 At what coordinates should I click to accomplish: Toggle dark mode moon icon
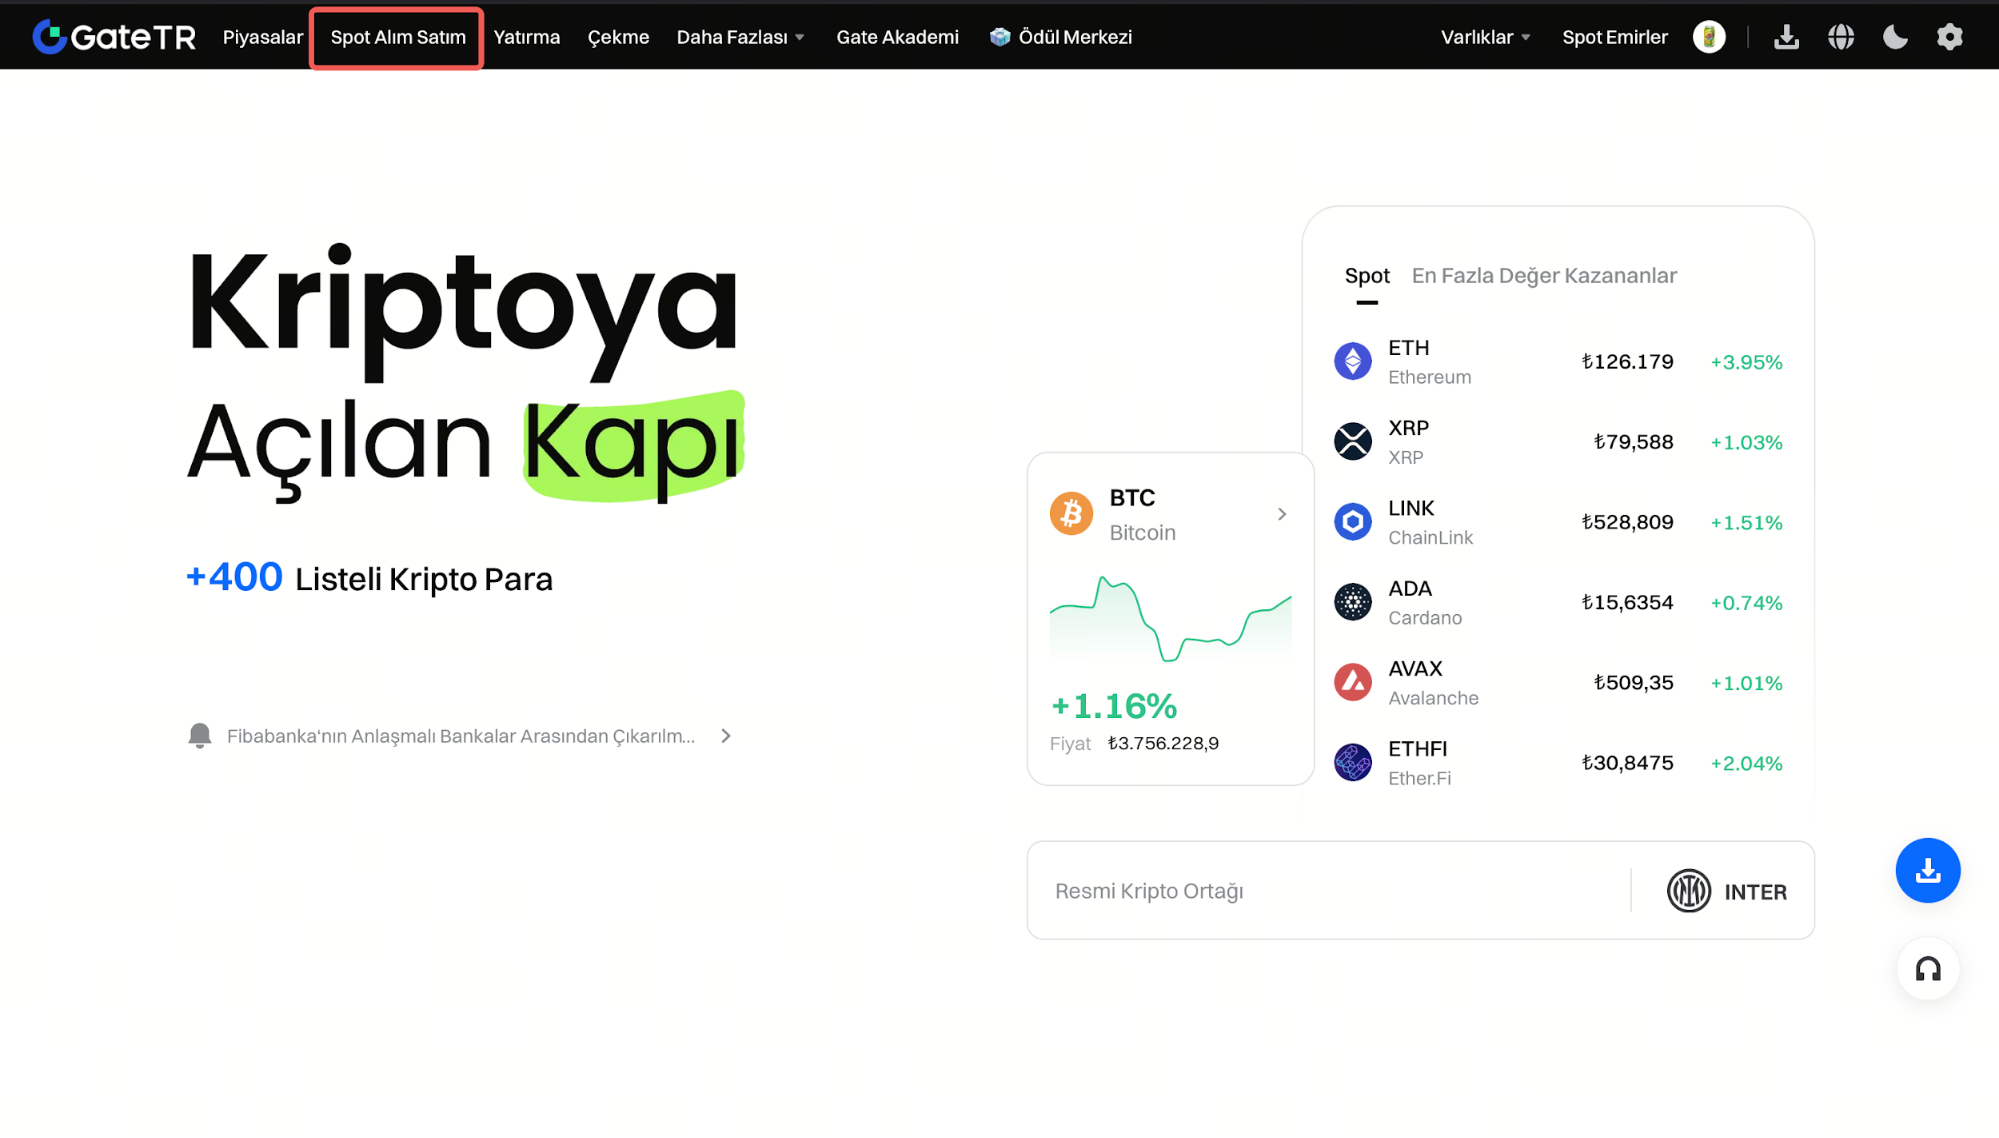pyautogui.click(x=1895, y=37)
